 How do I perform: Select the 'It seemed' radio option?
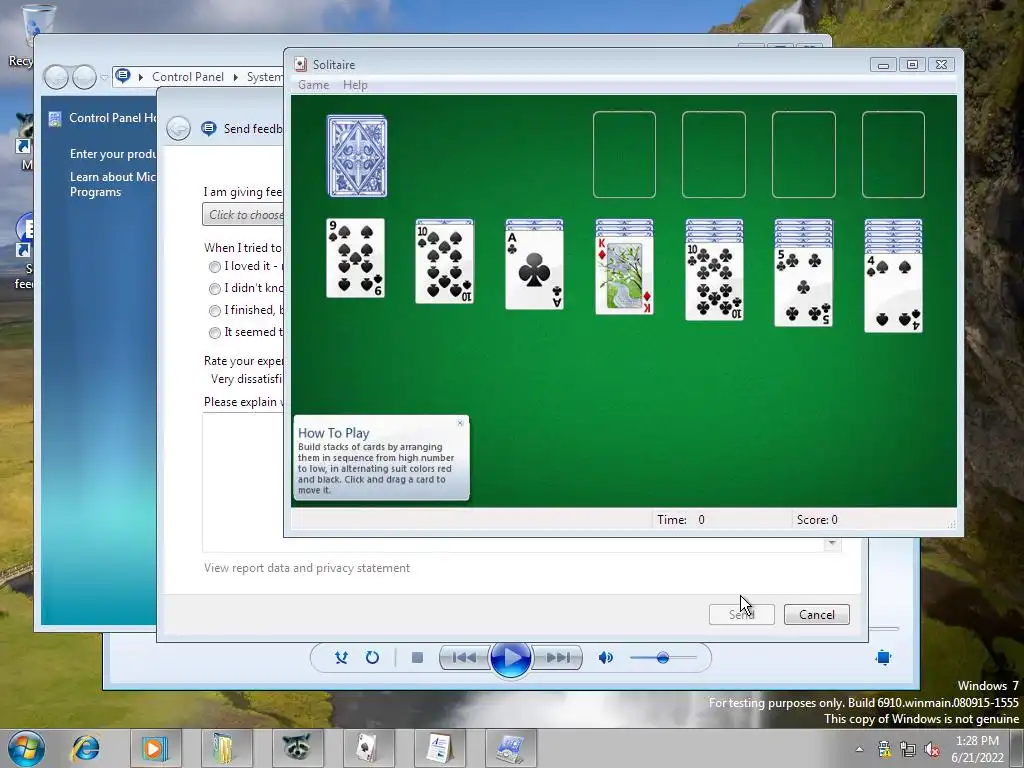pyautogui.click(x=215, y=333)
